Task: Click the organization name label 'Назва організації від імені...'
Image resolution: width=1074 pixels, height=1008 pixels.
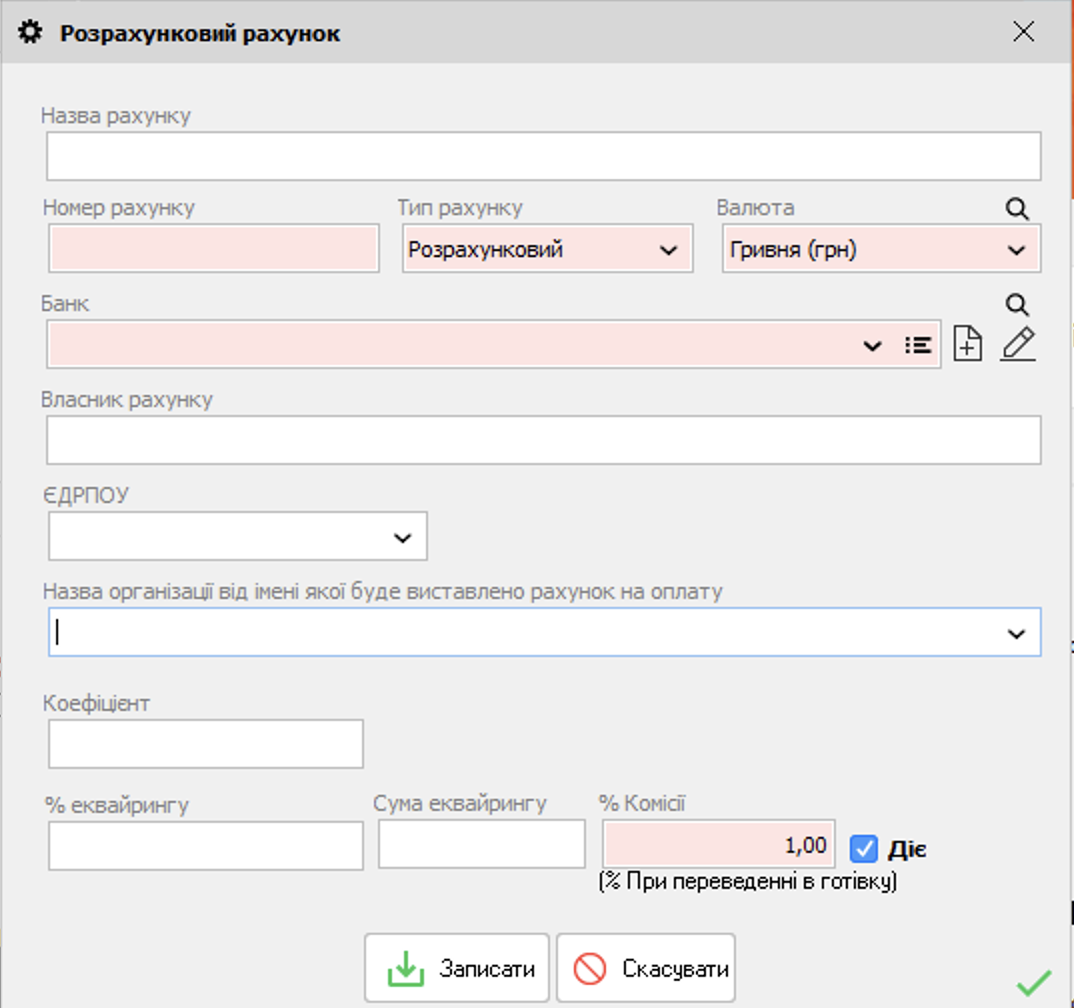Action: pos(382,591)
